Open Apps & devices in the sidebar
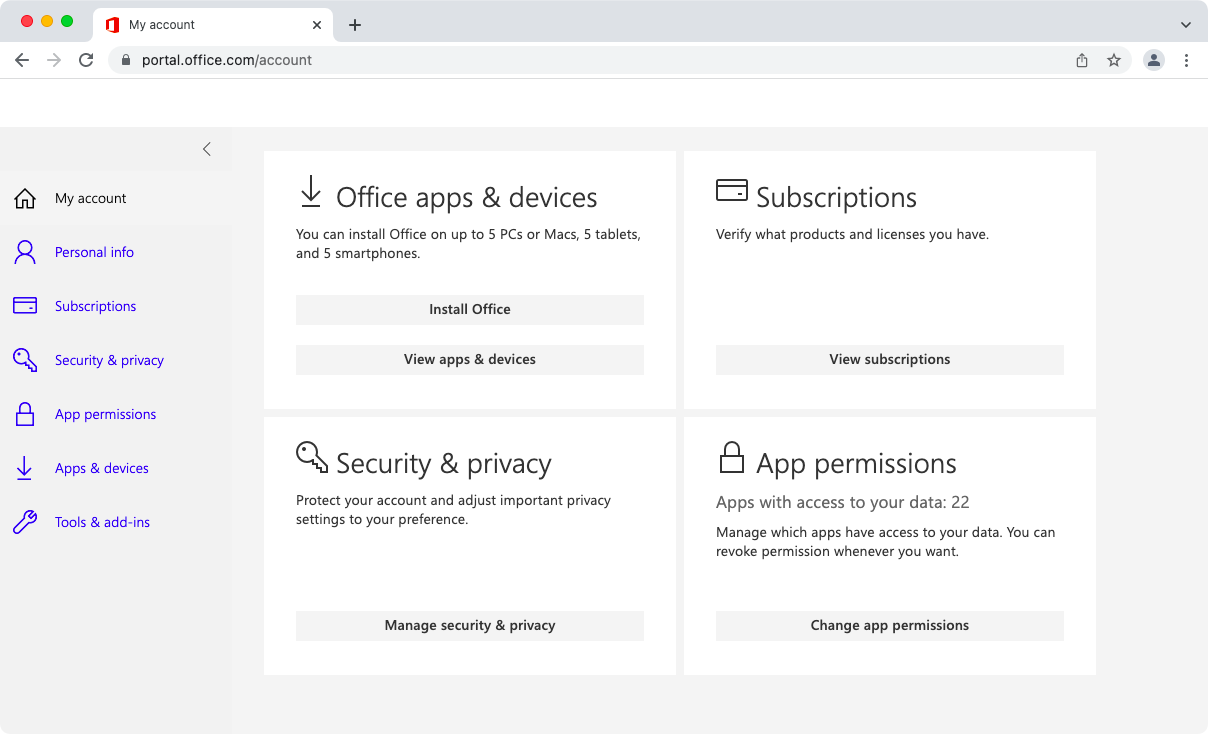 (x=102, y=468)
